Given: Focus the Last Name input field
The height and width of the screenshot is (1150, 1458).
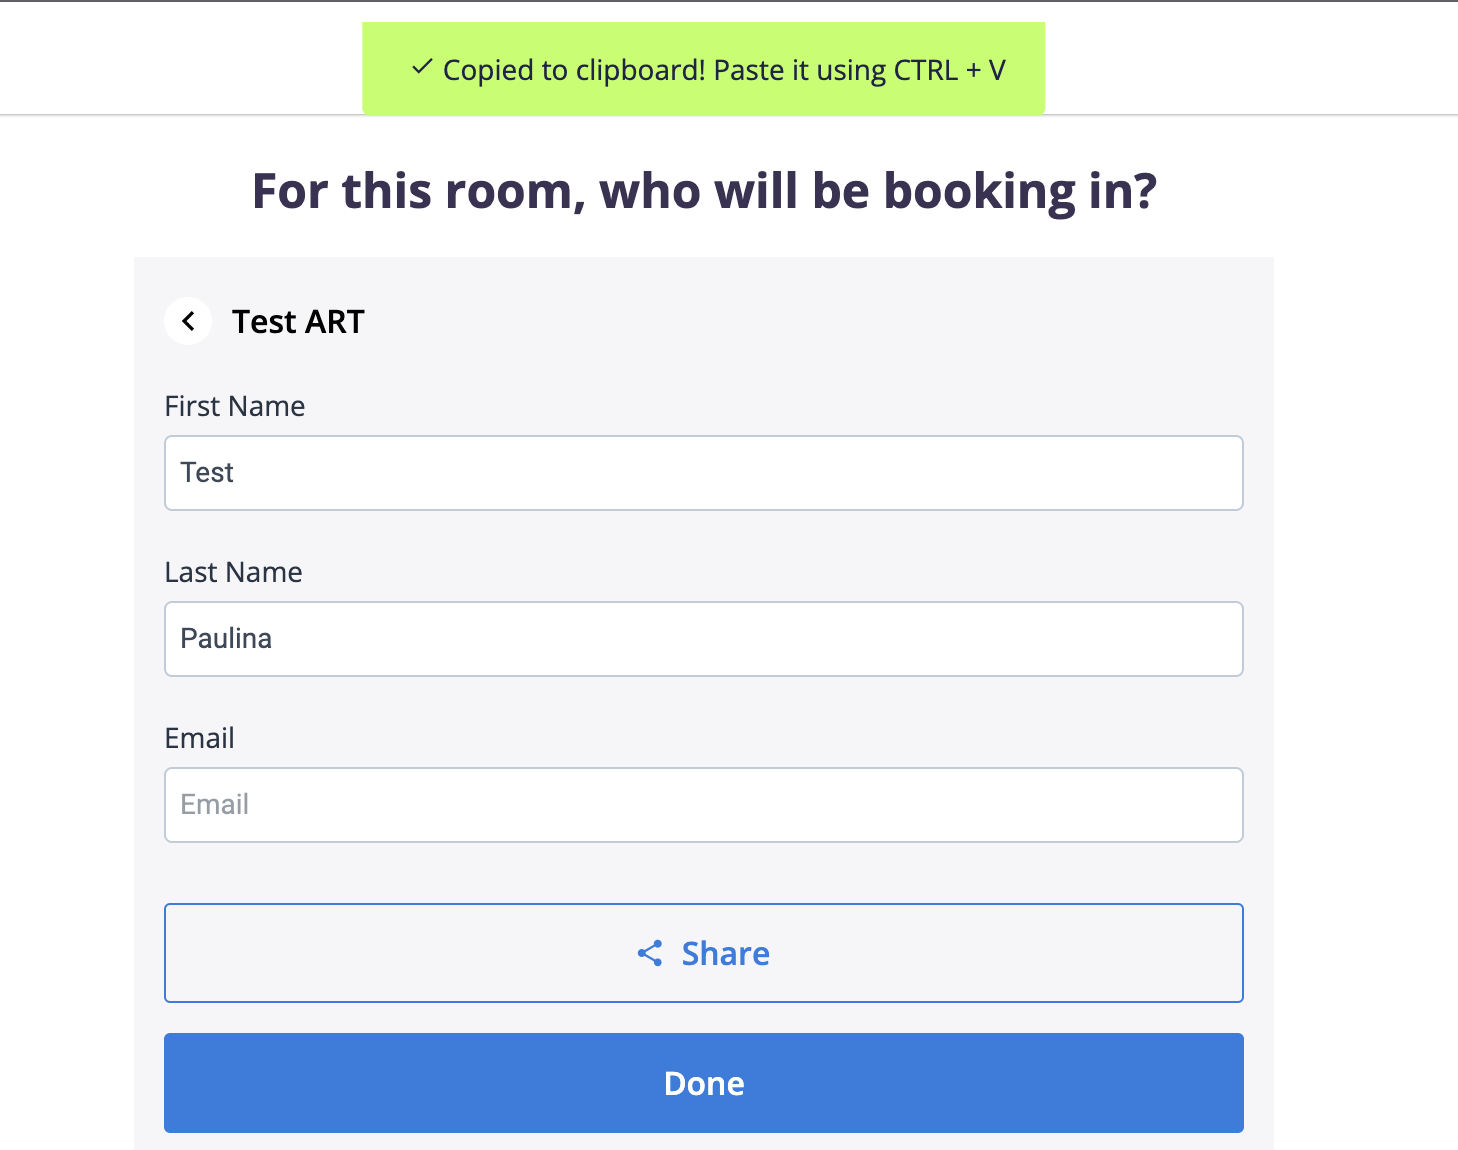Looking at the screenshot, I should point(703,639).
